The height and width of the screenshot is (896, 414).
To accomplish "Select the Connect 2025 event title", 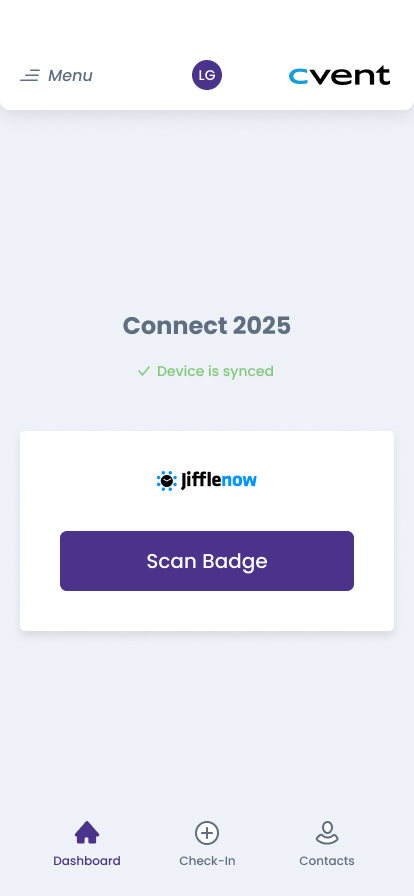I will coord(207,326).
